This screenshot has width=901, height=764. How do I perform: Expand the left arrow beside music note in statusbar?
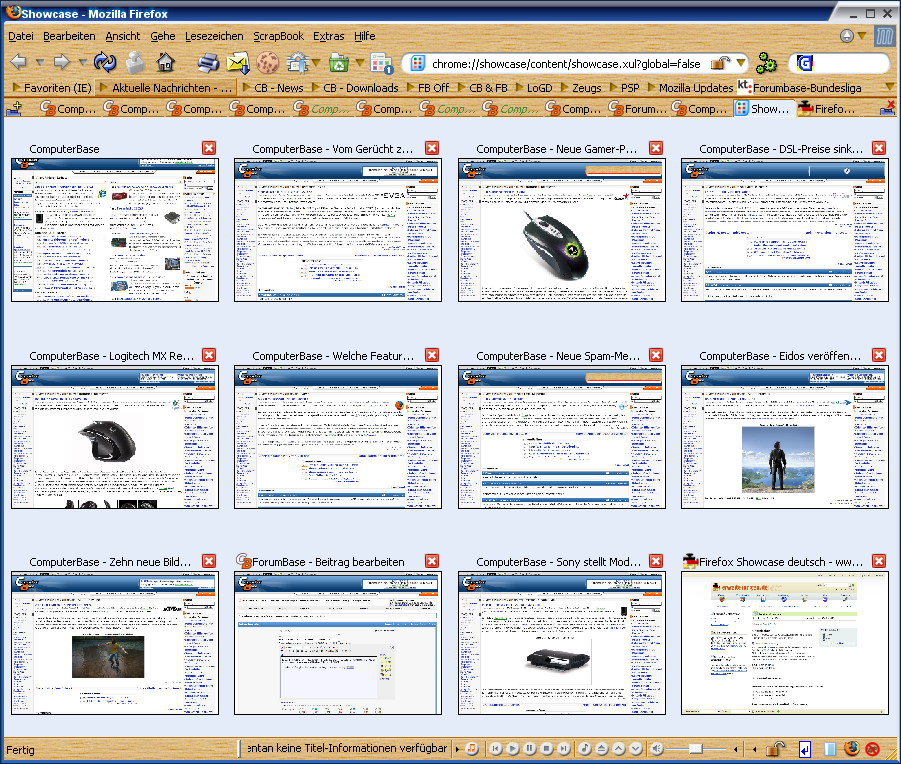coord(457,749)
